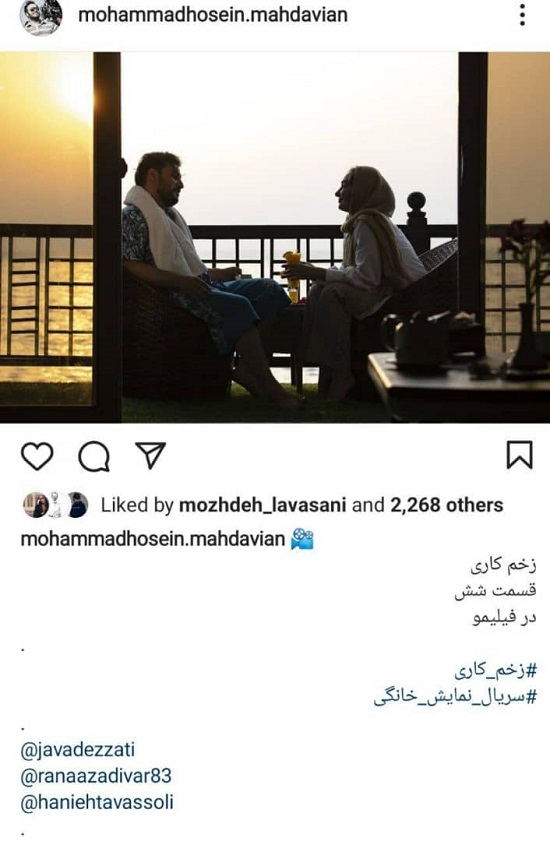
Task: Open caption author mohammadhosein.mahdavian username
Action: tap(152, 538)
